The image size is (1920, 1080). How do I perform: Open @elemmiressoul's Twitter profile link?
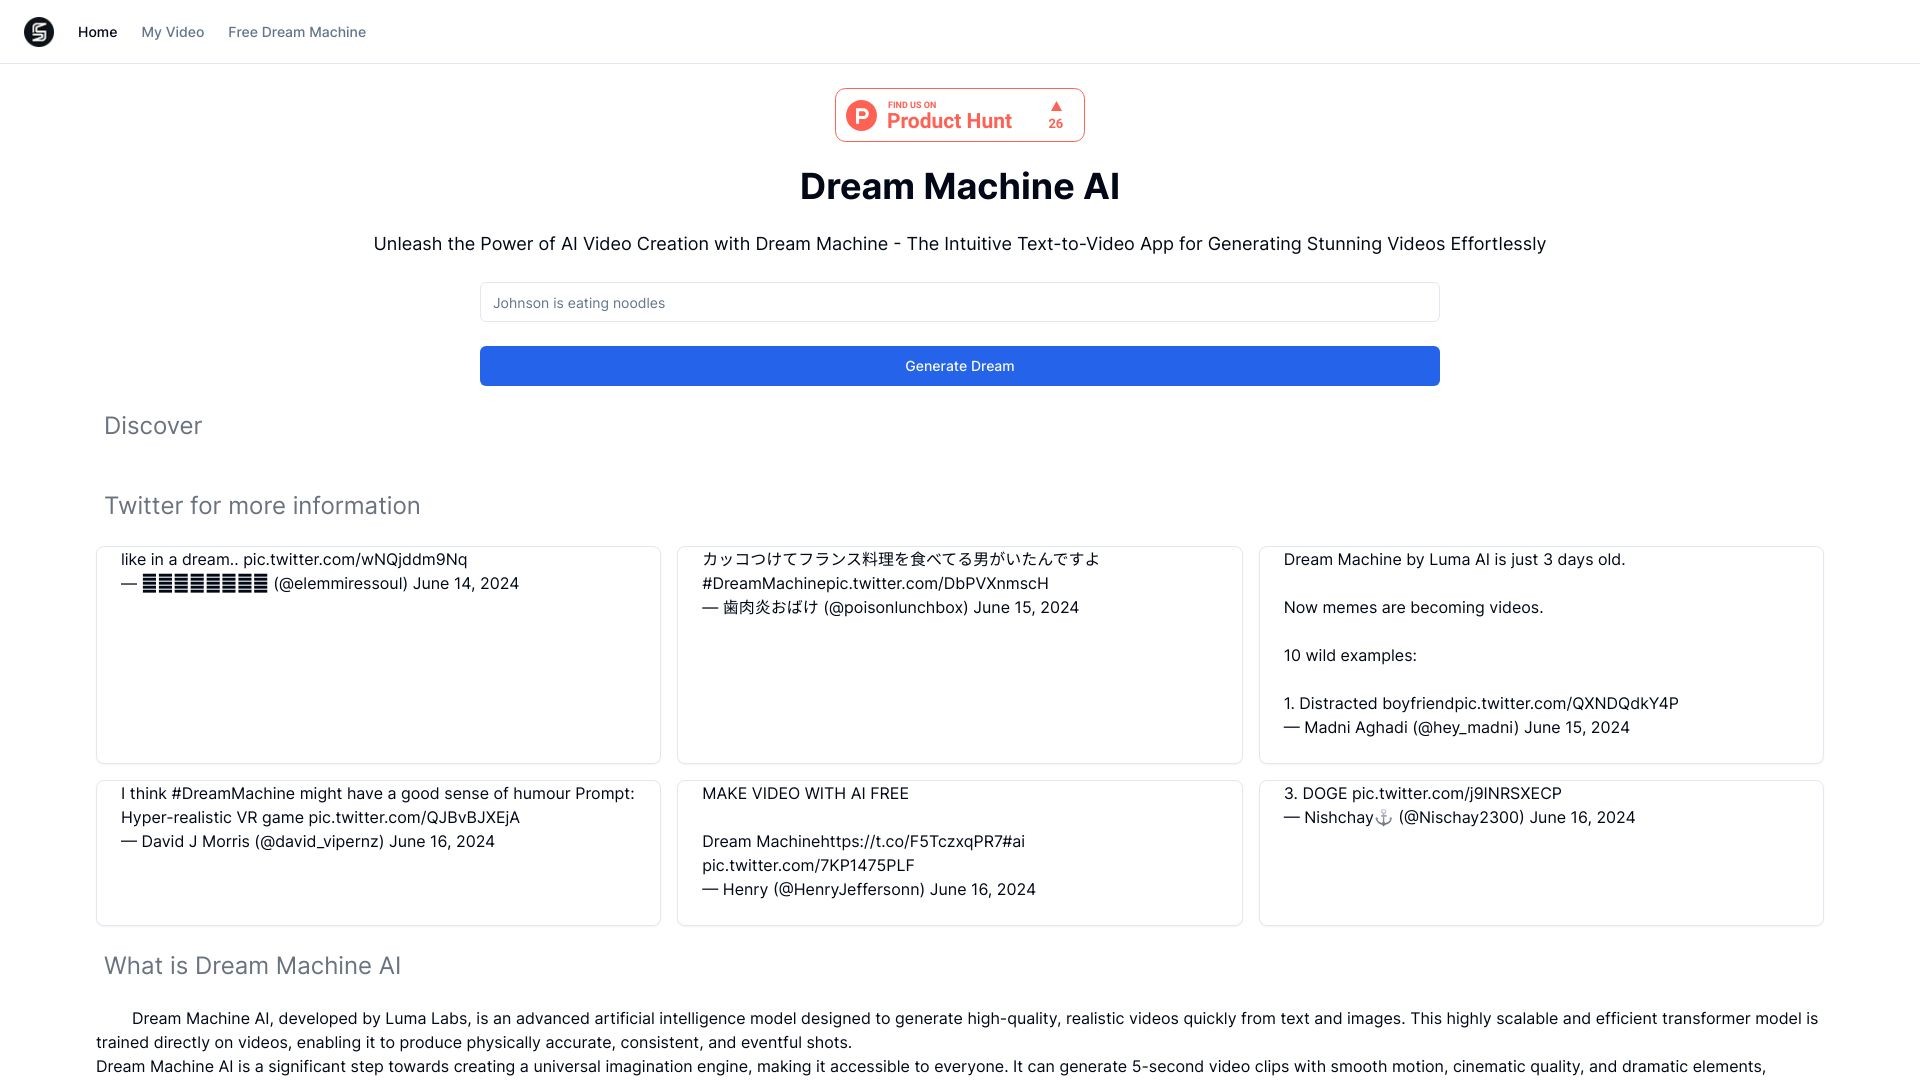(340, 583)
